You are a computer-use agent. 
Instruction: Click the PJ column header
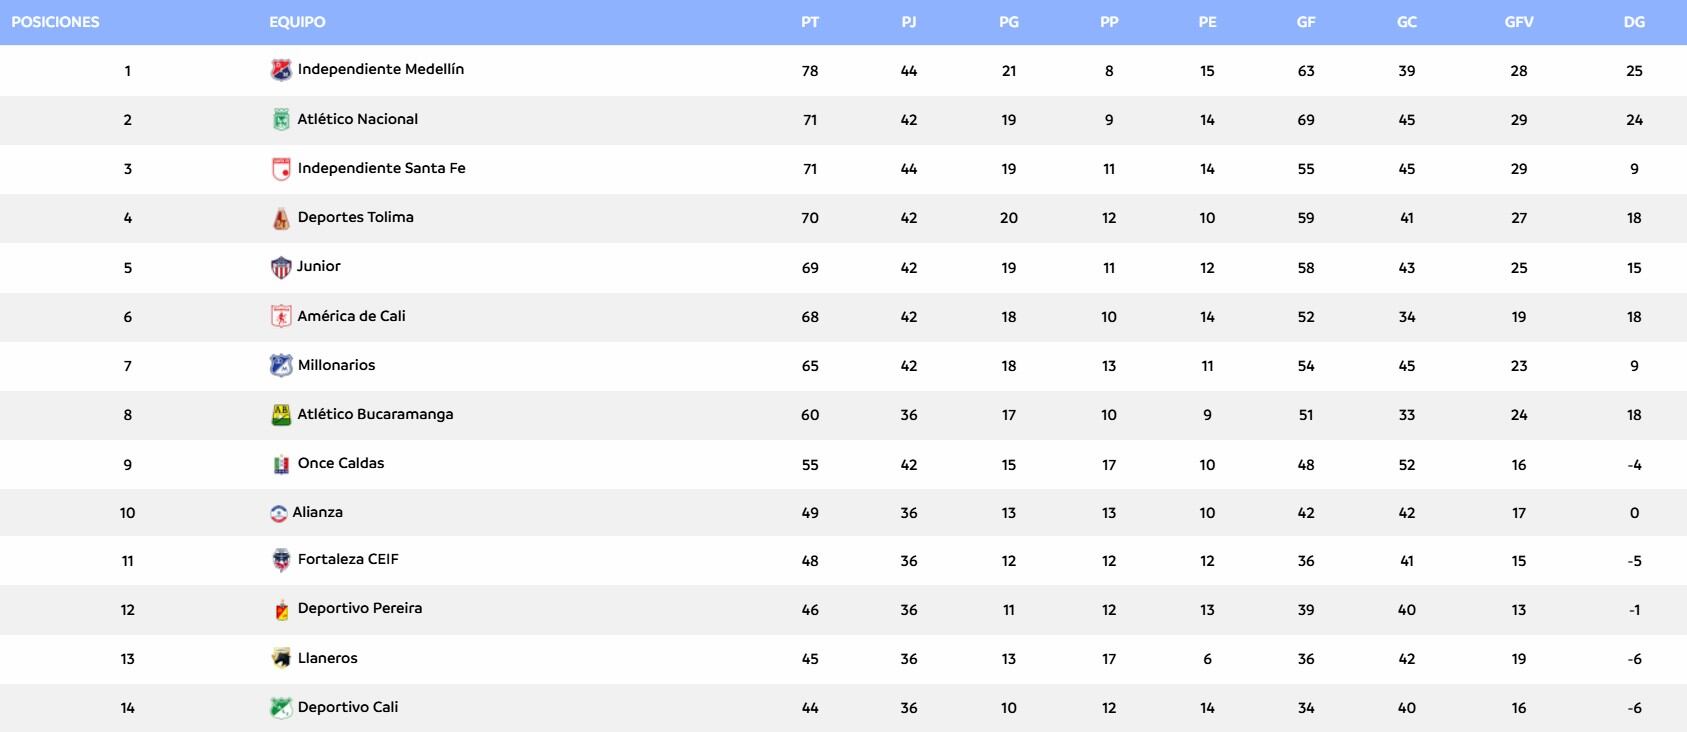[908, 22]
